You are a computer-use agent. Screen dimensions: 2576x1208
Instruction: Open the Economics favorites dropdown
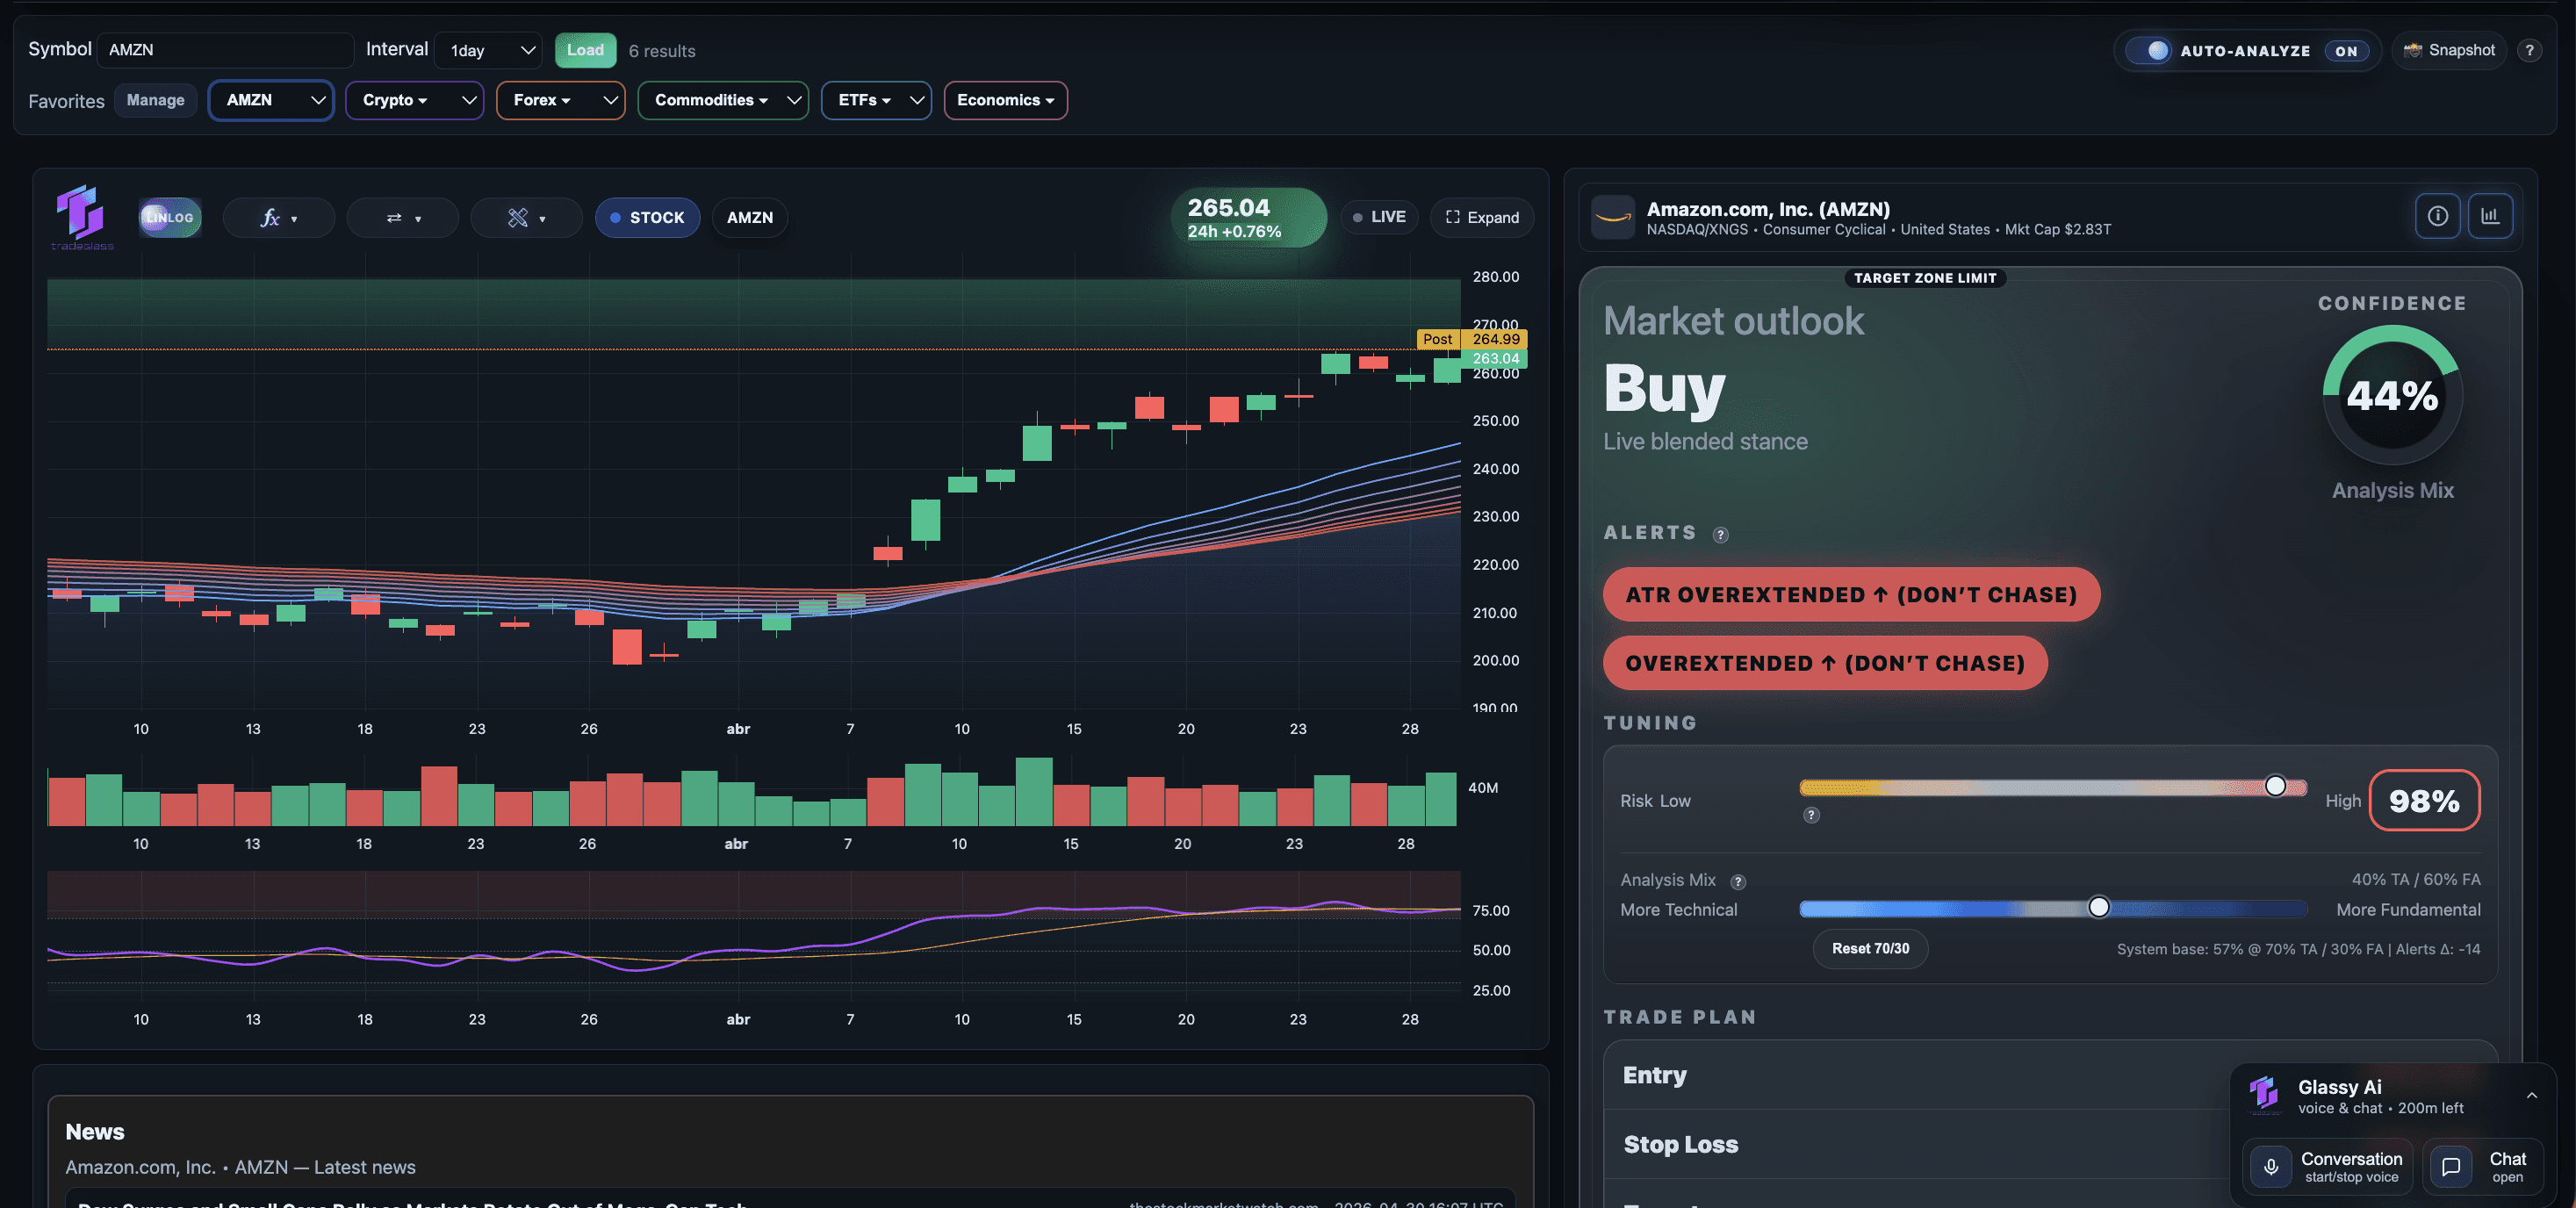click(x=1005, y=100)
